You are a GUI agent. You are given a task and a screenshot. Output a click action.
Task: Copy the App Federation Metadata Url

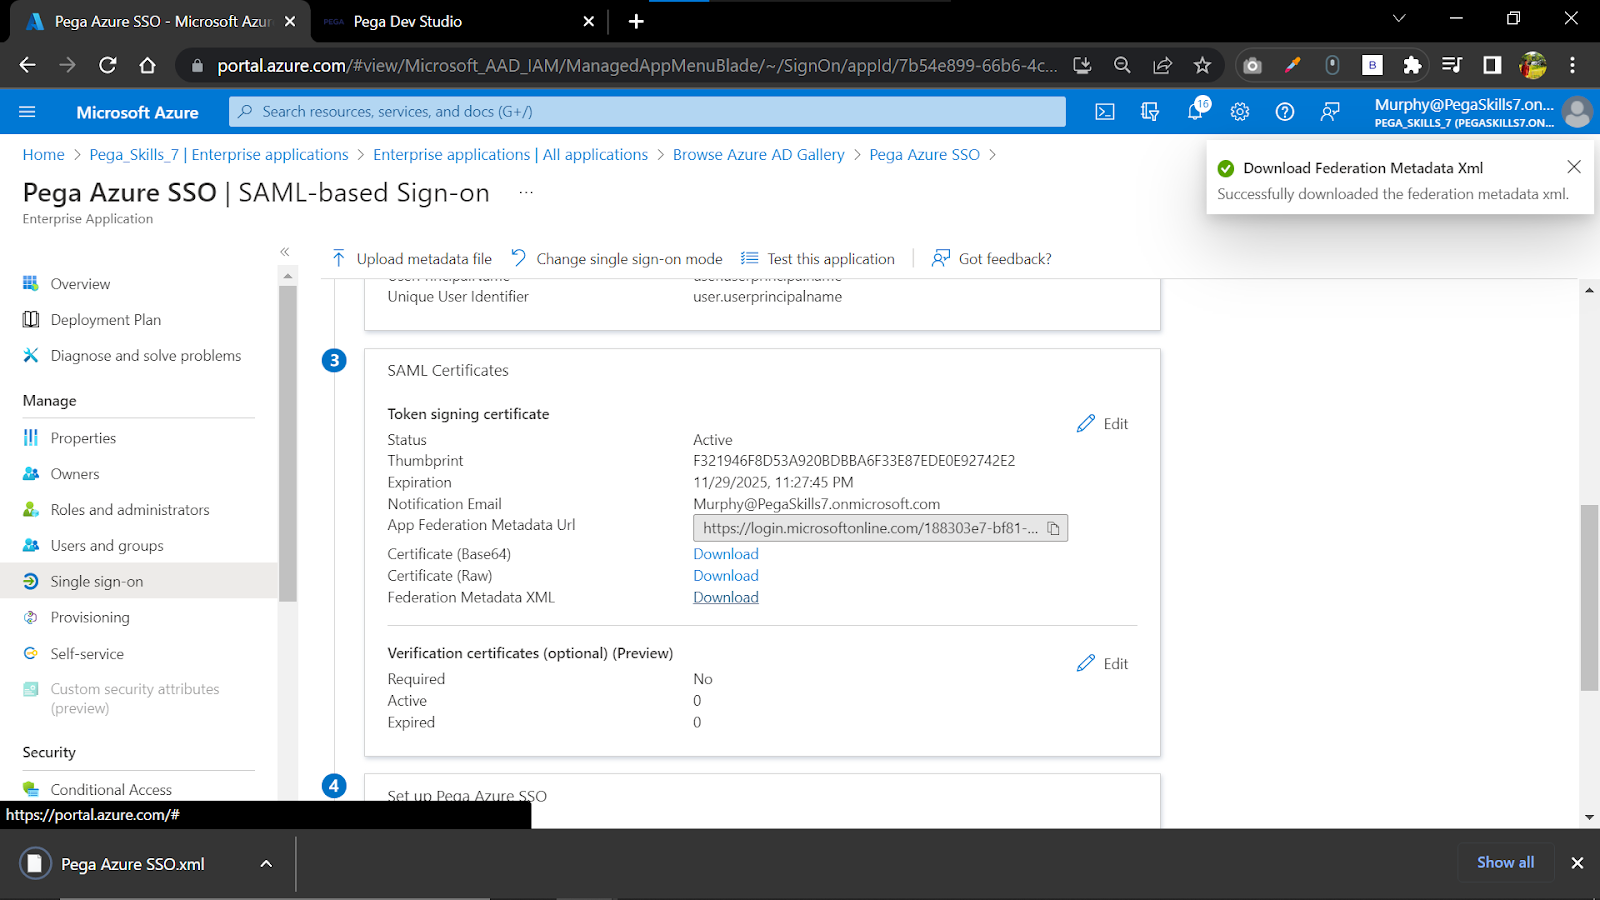click(1053, 528)
